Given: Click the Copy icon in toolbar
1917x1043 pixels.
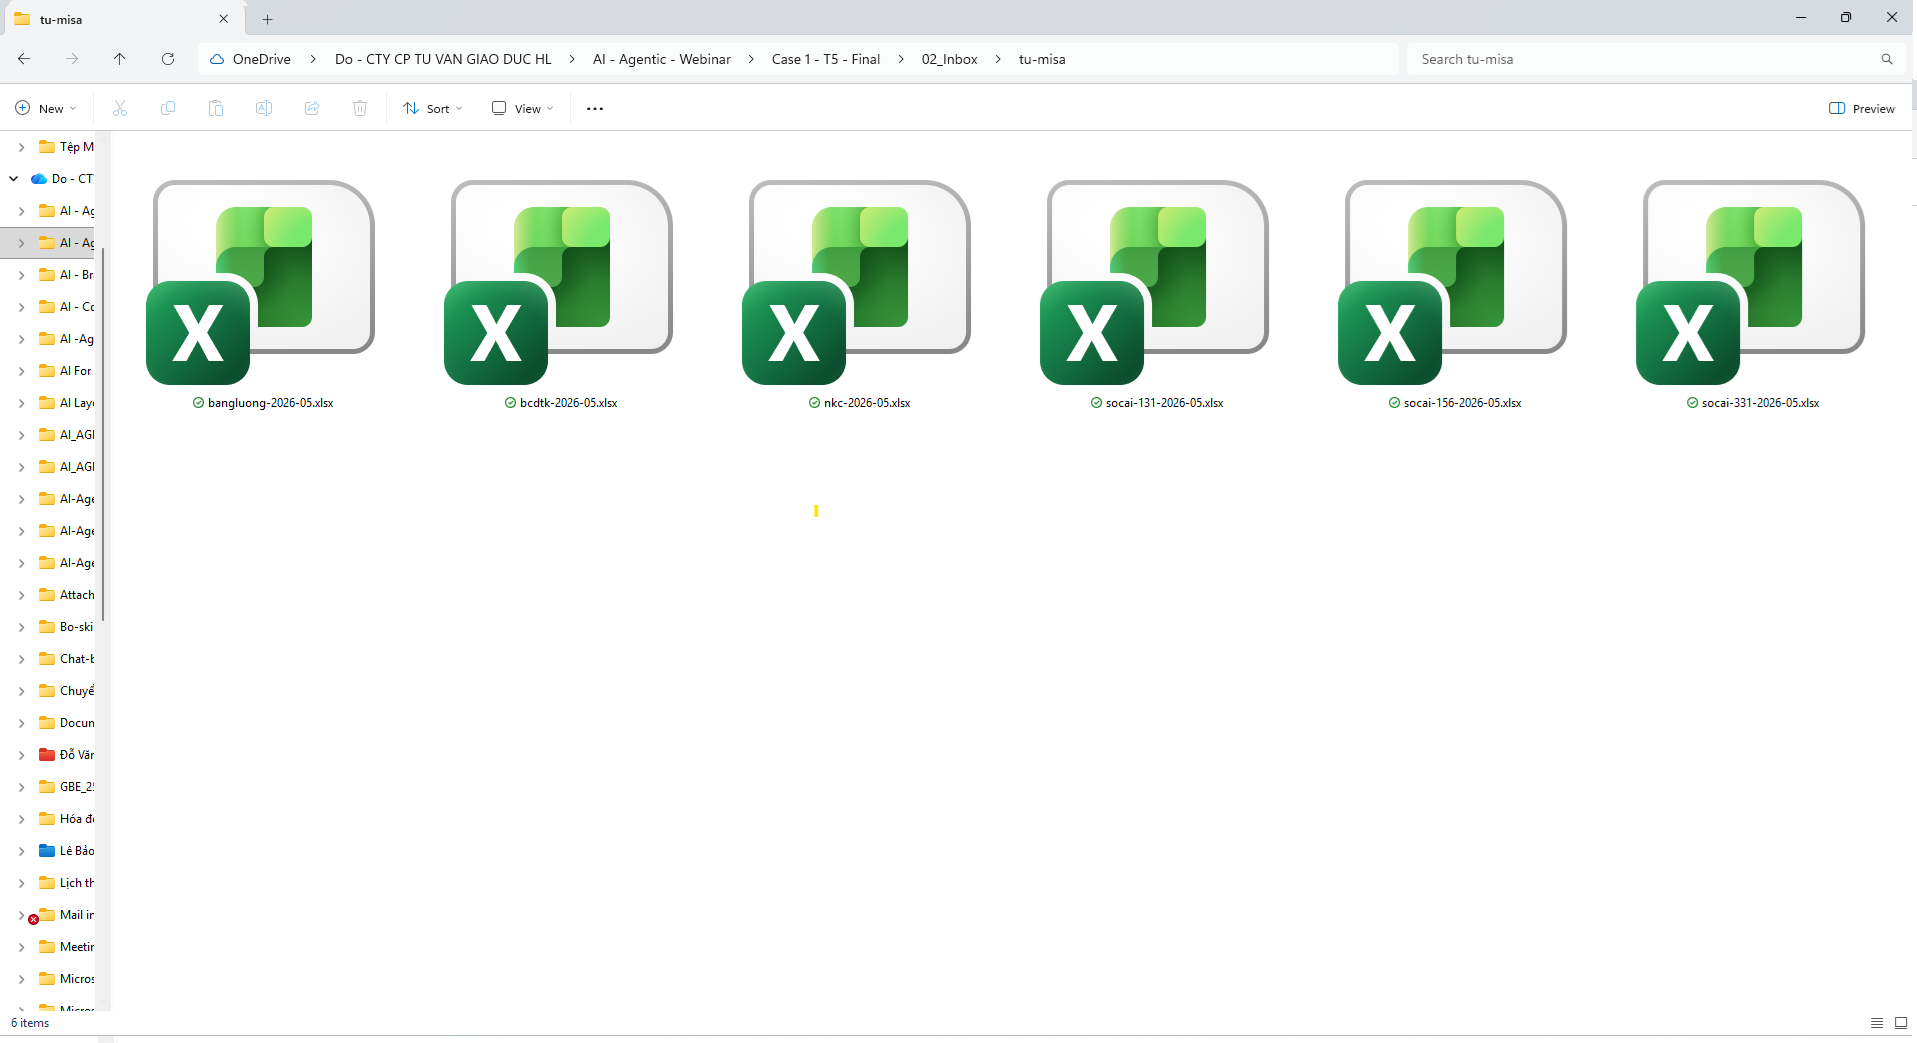Looking at the screenshot, I should [x=168, y=108].
